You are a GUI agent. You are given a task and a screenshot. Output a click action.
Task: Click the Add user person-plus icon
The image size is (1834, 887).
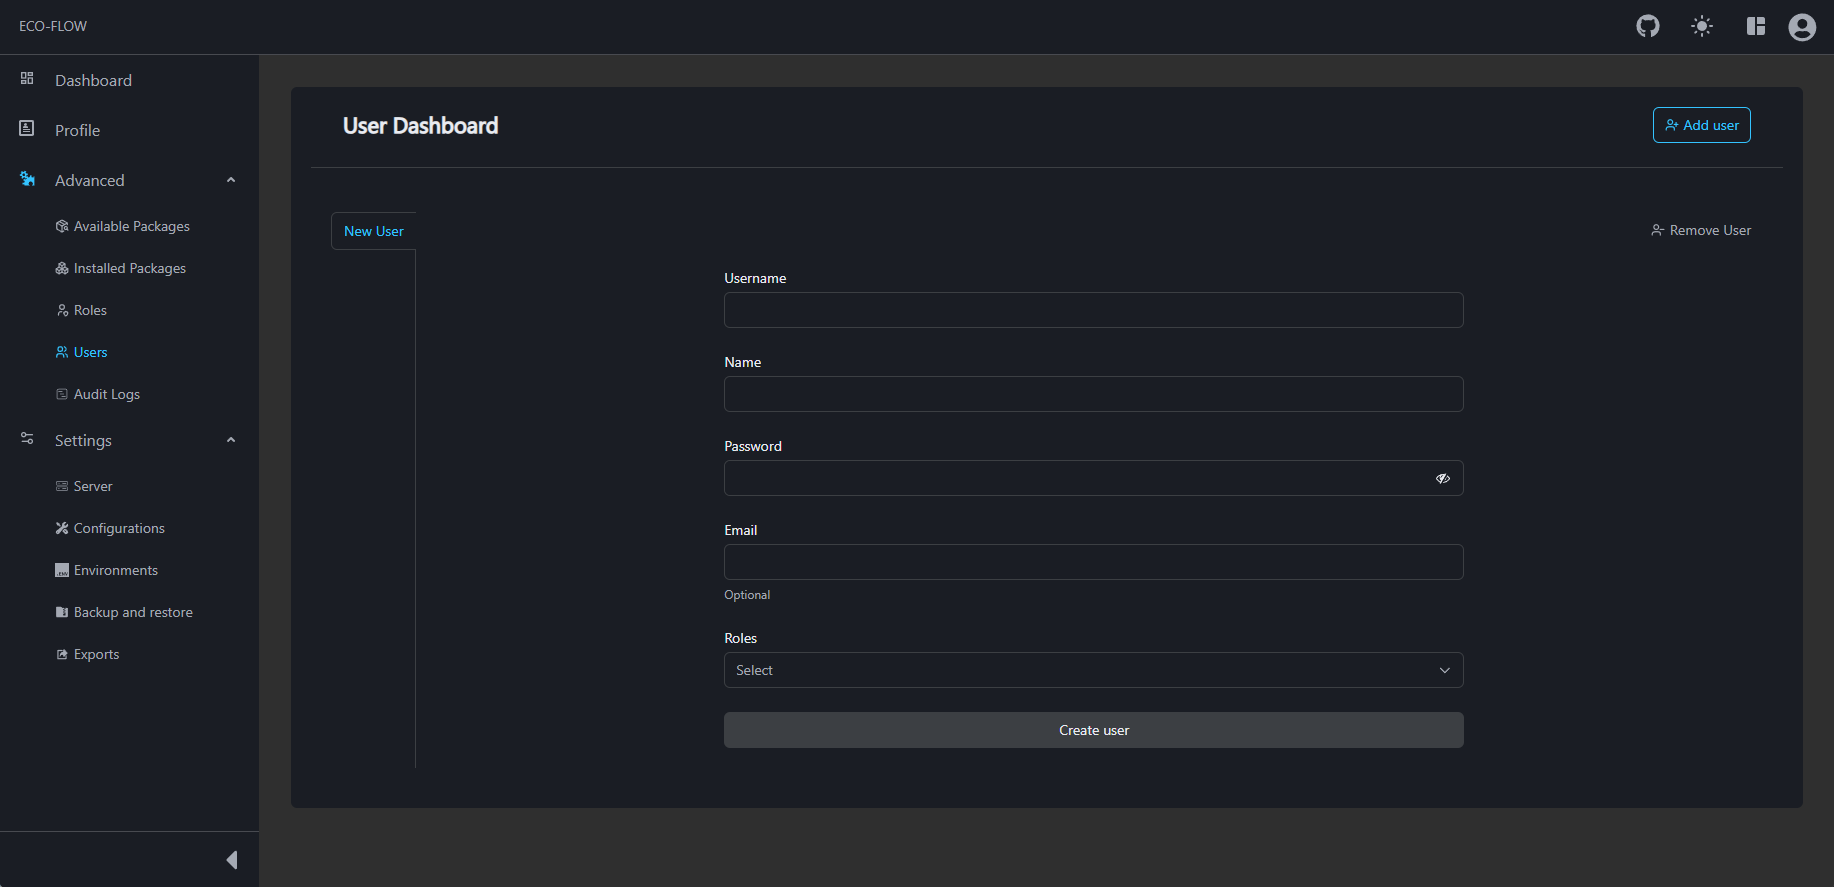(1672, 125)
